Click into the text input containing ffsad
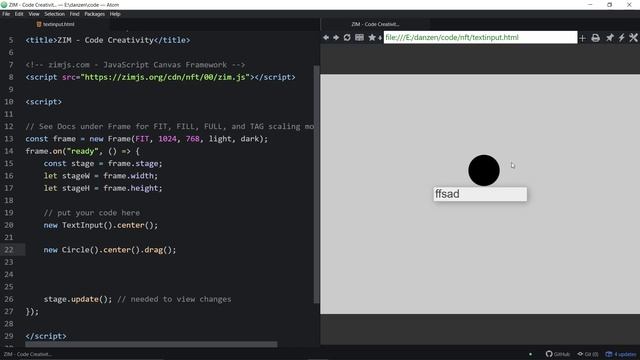Screen dimensions: 640x360 (480, 194)
